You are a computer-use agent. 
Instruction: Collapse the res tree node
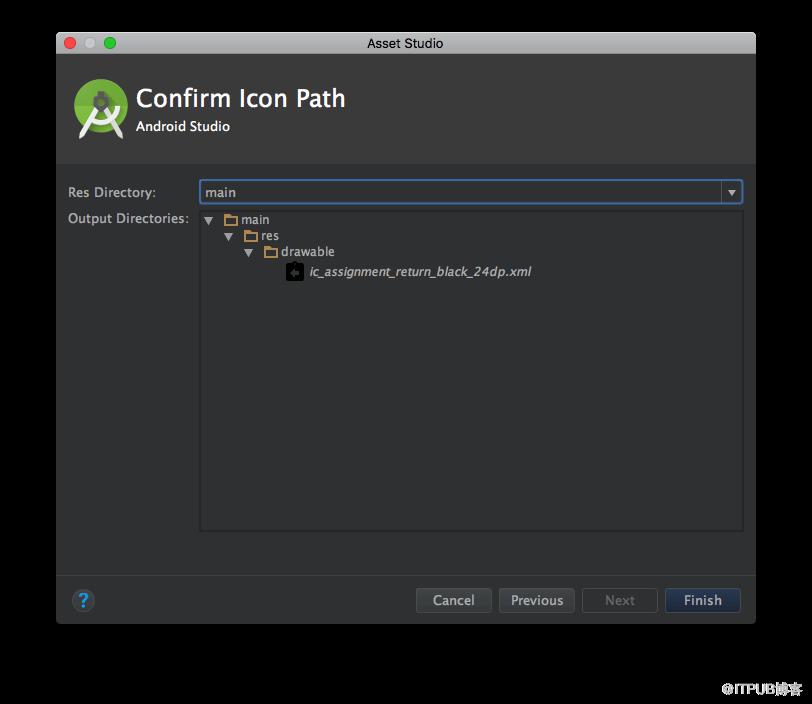click(228, 237)
